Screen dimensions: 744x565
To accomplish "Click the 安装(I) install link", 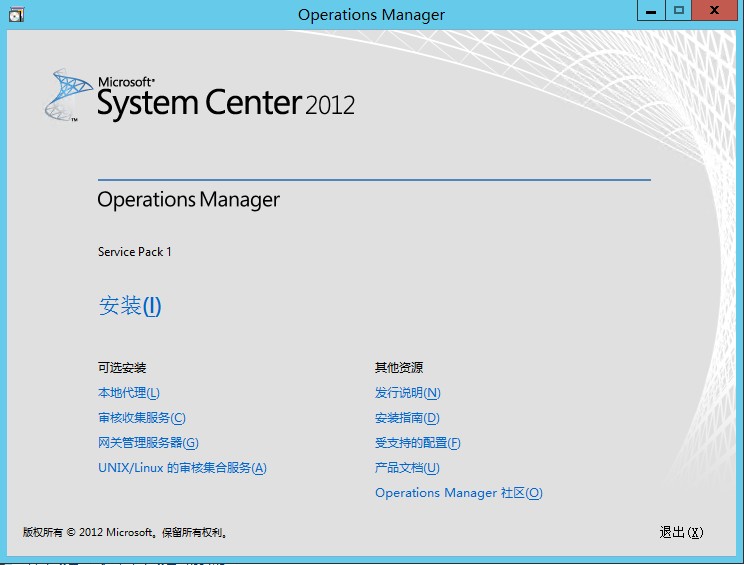I will [x=130, y=306].
